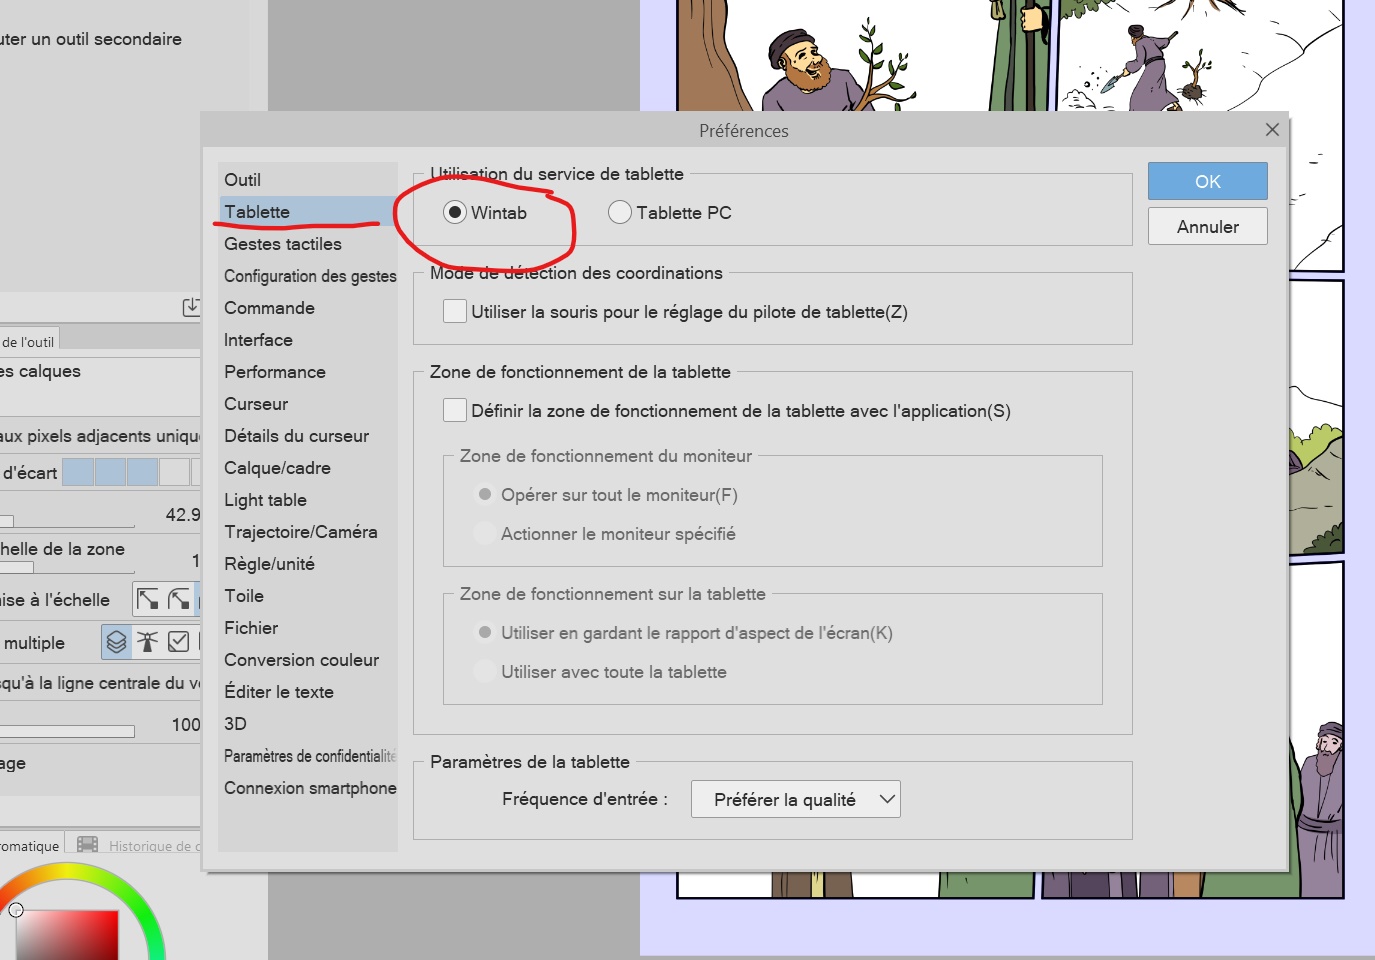Open the Conversion couleur category
1375x960 pixels.
coord(308,660)
